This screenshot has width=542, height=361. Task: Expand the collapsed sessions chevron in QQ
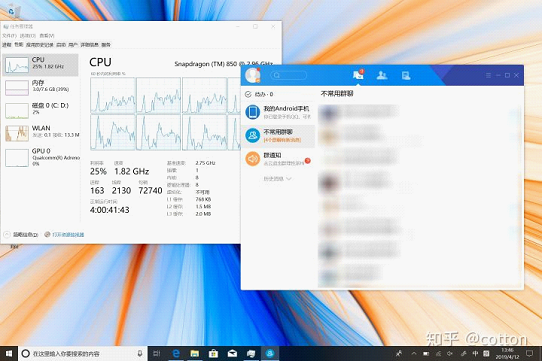click(289, 179)
